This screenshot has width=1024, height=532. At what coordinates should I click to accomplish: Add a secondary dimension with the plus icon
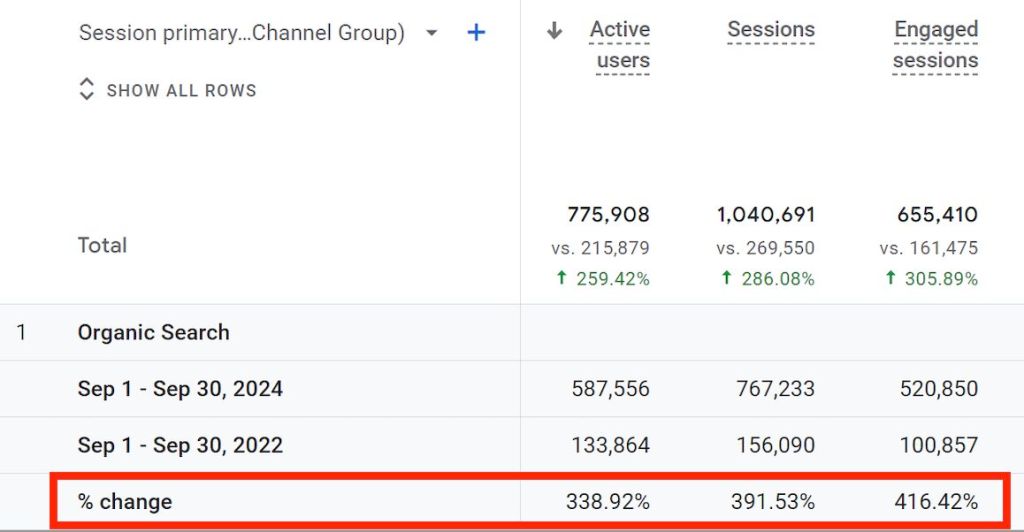[x=477, y=32]
